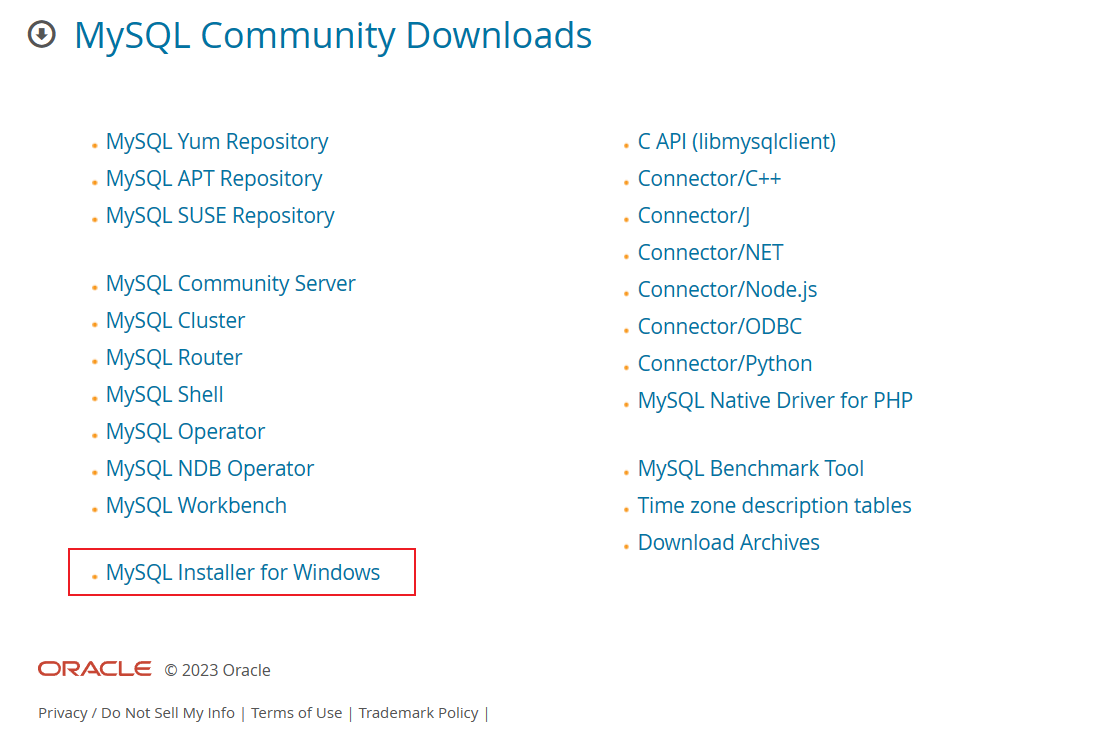Open Connector/J download link
1099x744 pixels.
pos(694,216)
